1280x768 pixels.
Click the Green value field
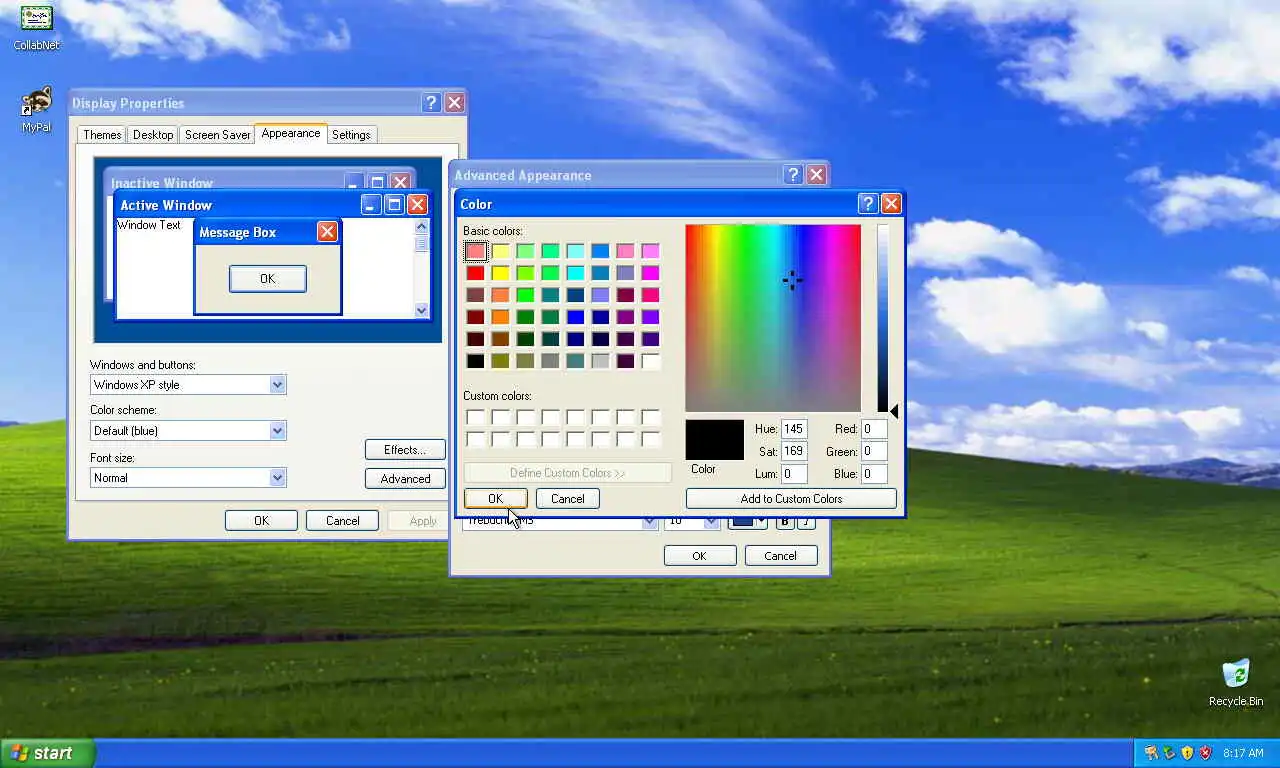[874, 452]
